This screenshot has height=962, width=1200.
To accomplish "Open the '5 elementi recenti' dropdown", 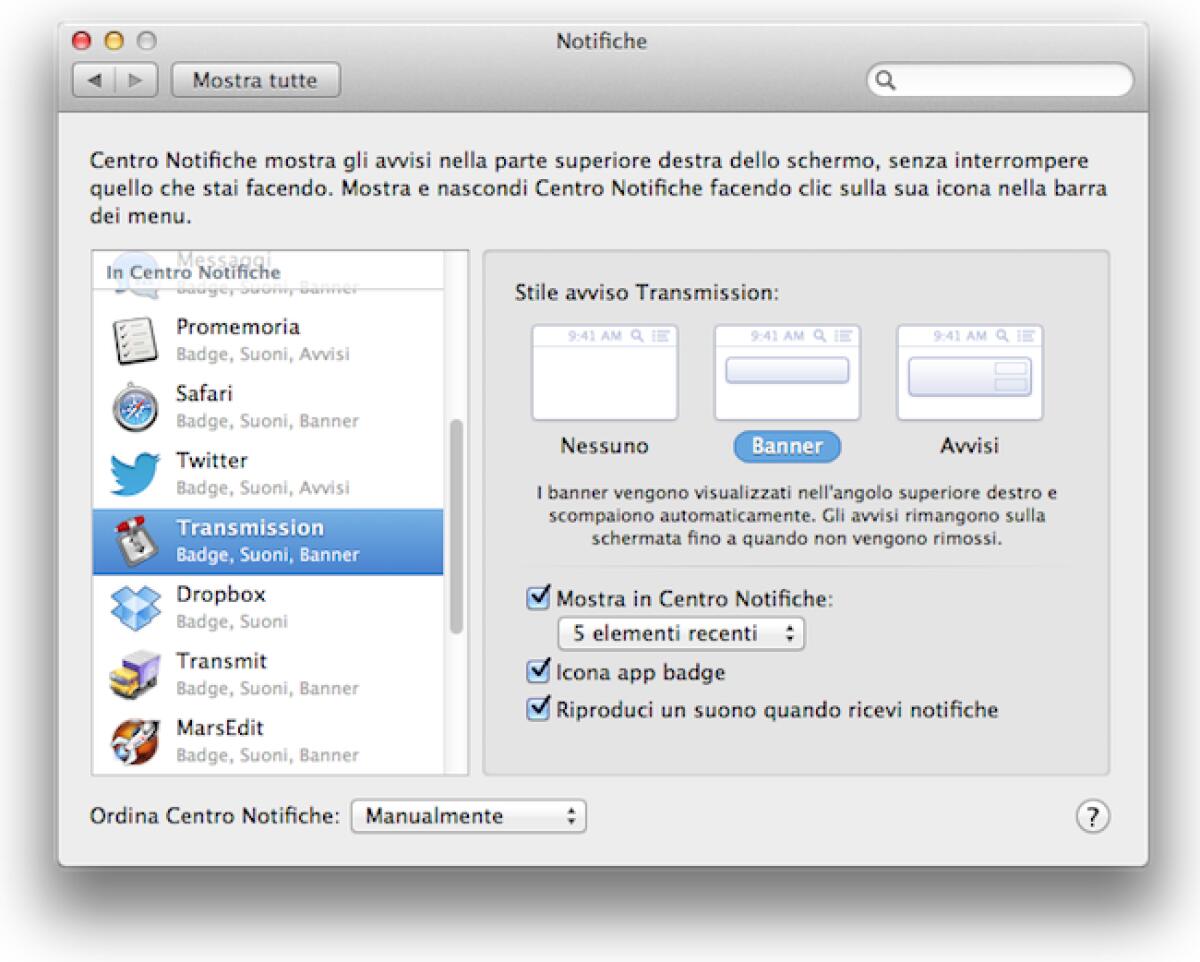I will point(680,634).
